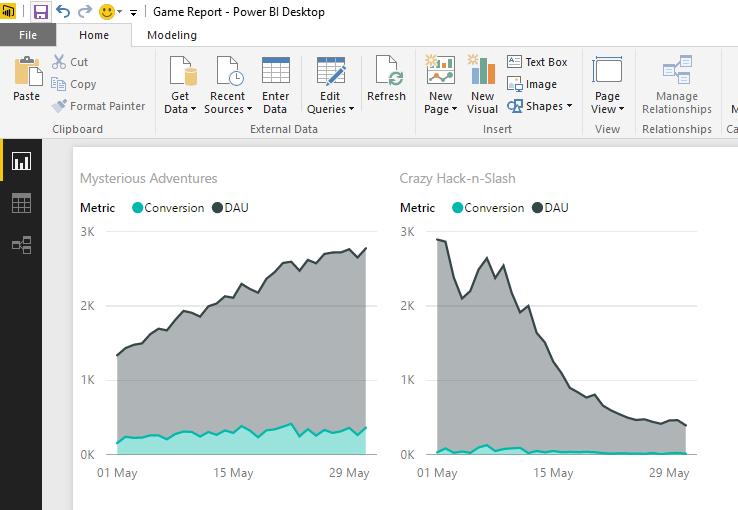738x510 pixels.
Task: Switch to the Modeling tab
Action: point(172,35)
